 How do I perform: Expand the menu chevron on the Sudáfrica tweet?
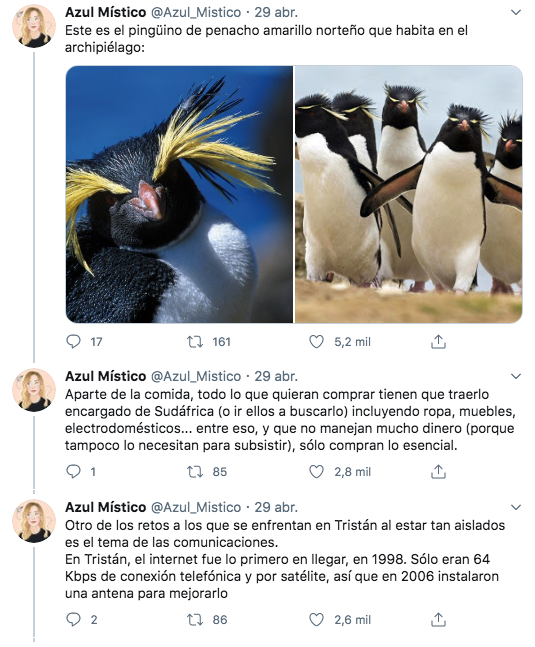[x=516, y=376]
